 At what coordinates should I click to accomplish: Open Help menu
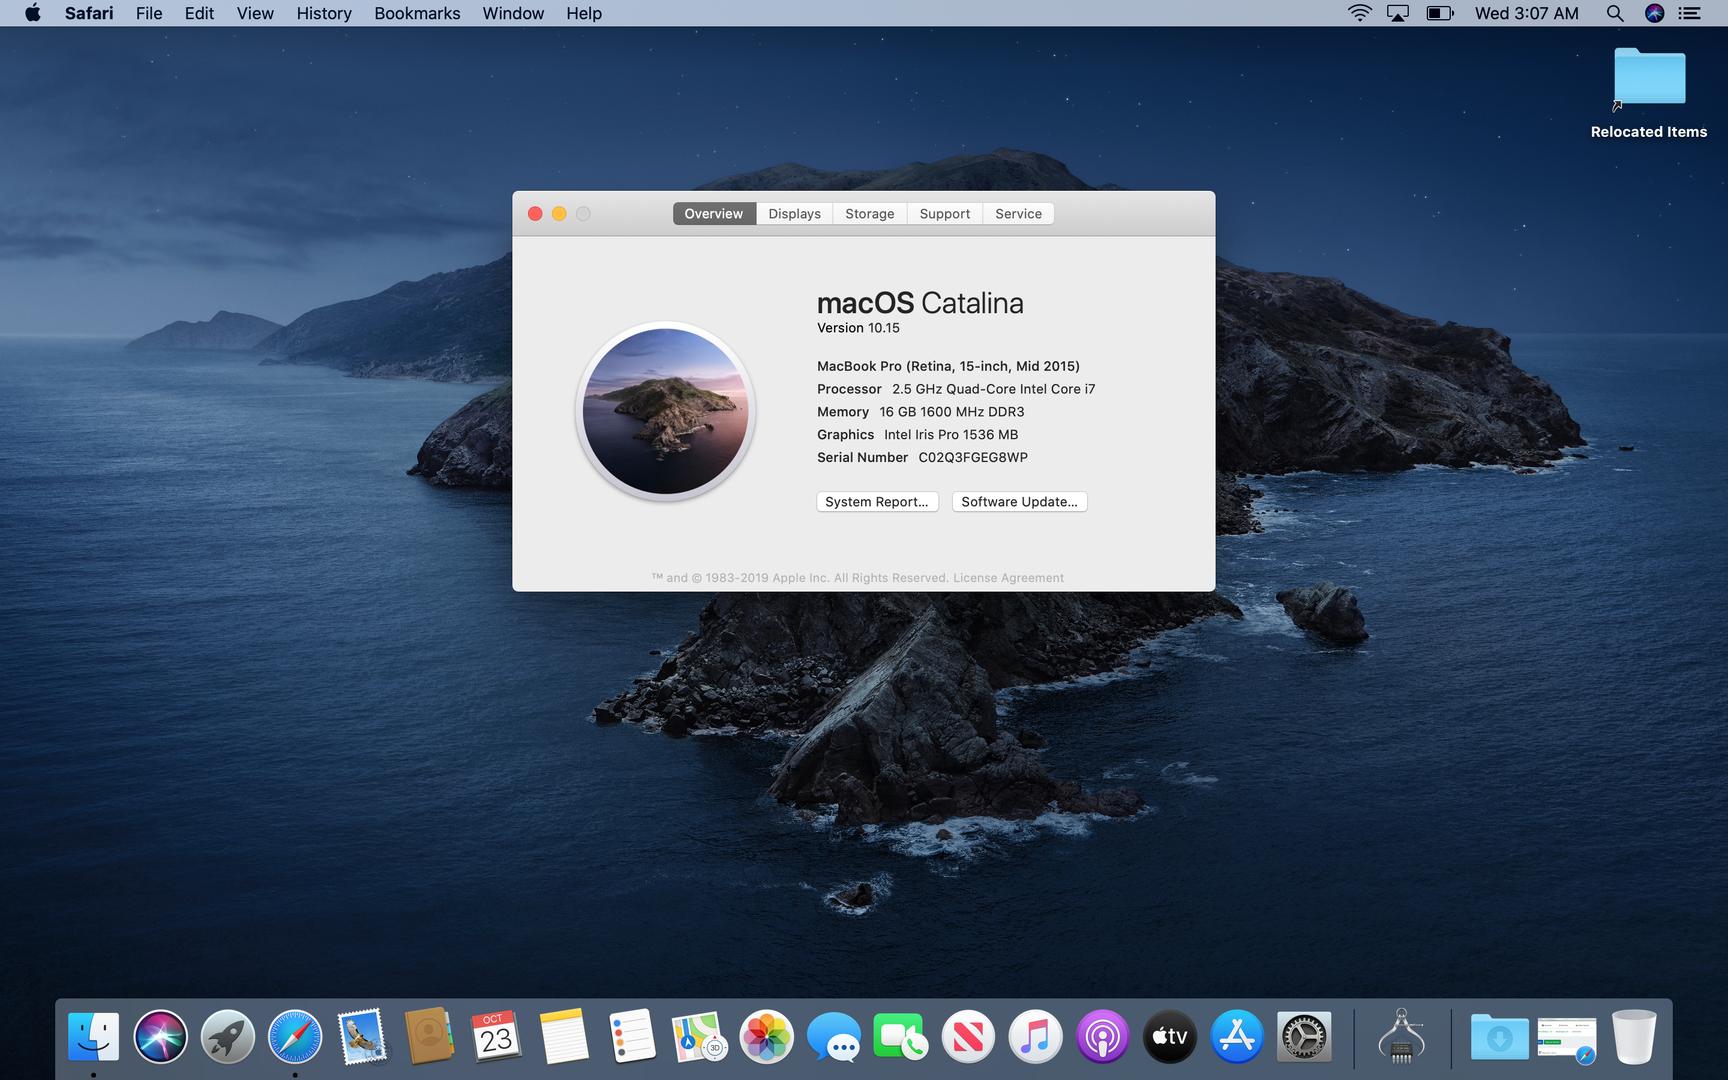(x=584, y=13)
